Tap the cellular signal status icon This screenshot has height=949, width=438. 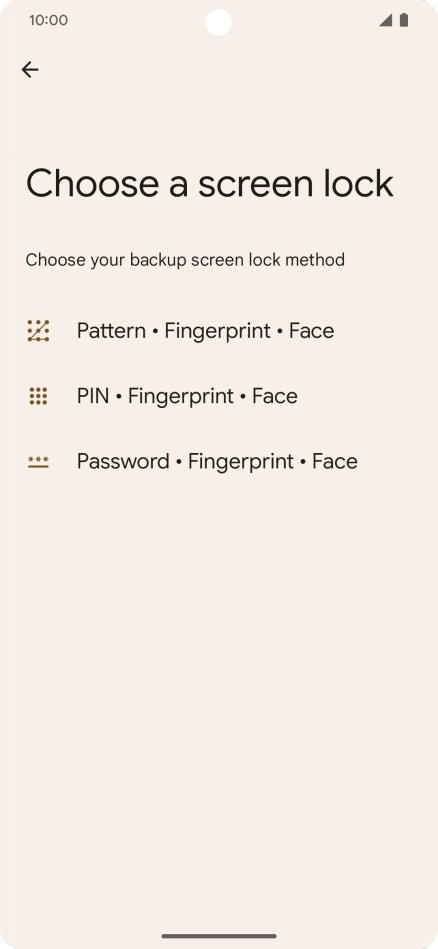coord(385,20)
